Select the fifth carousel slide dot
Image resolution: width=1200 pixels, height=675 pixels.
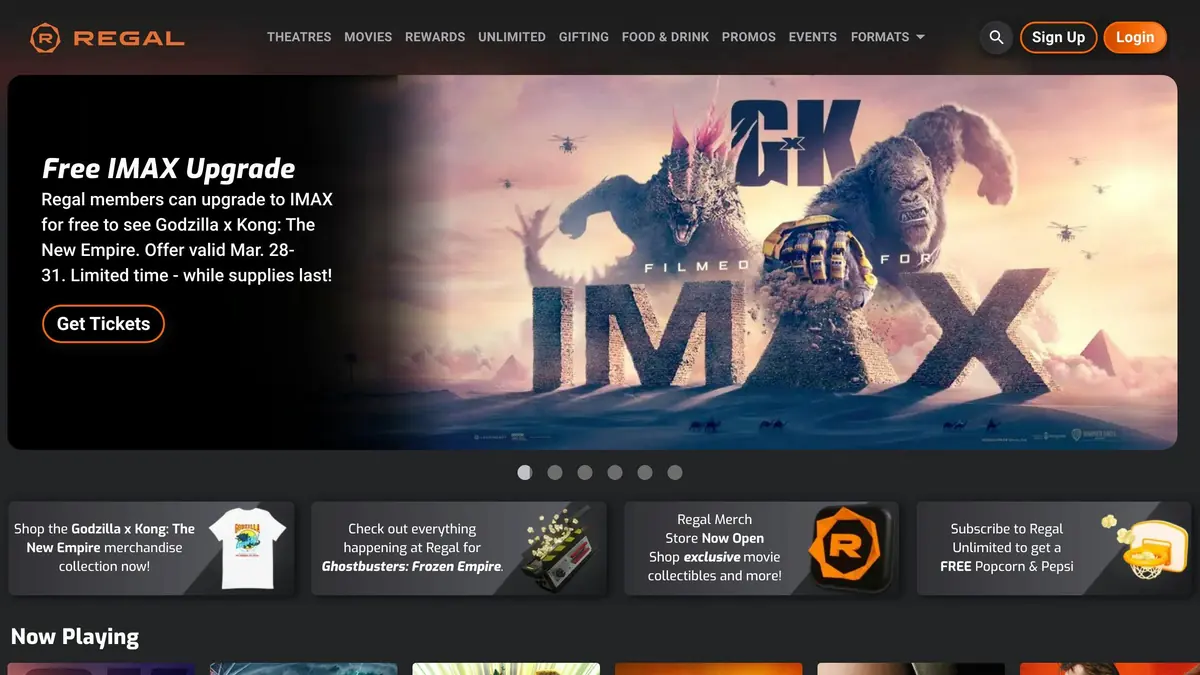[644, 472]
